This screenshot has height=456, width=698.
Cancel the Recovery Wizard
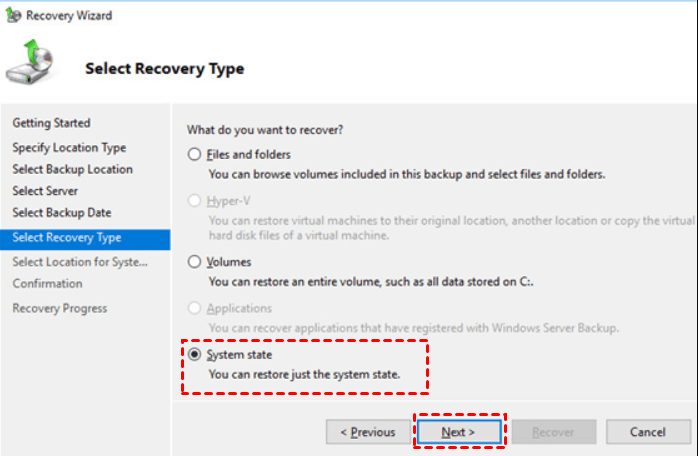click(x=648, y=432)
